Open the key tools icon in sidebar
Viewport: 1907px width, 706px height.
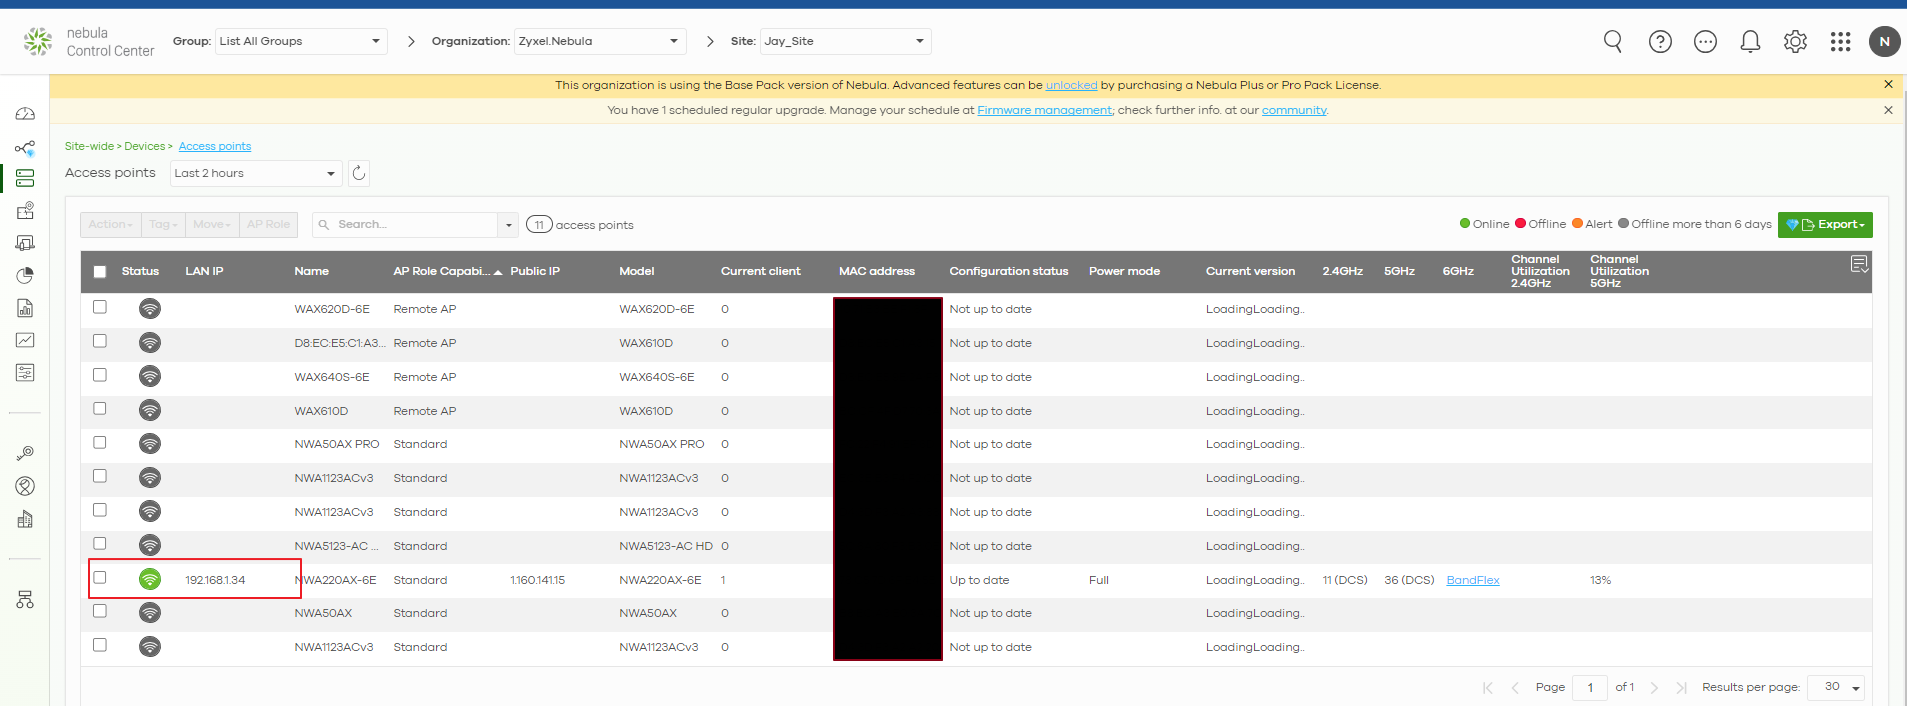[25, 453]
